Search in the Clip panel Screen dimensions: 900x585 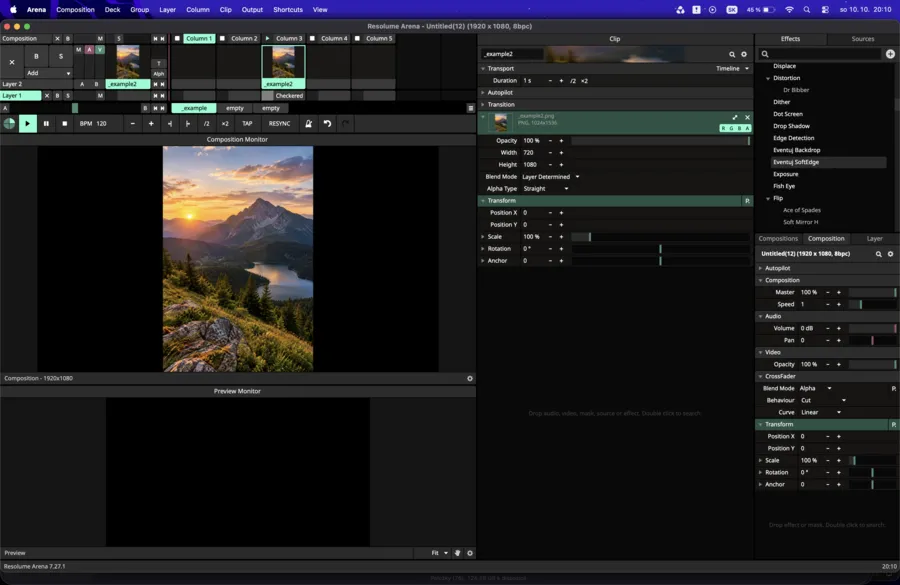pyautogui.click(x=732, y=54)
